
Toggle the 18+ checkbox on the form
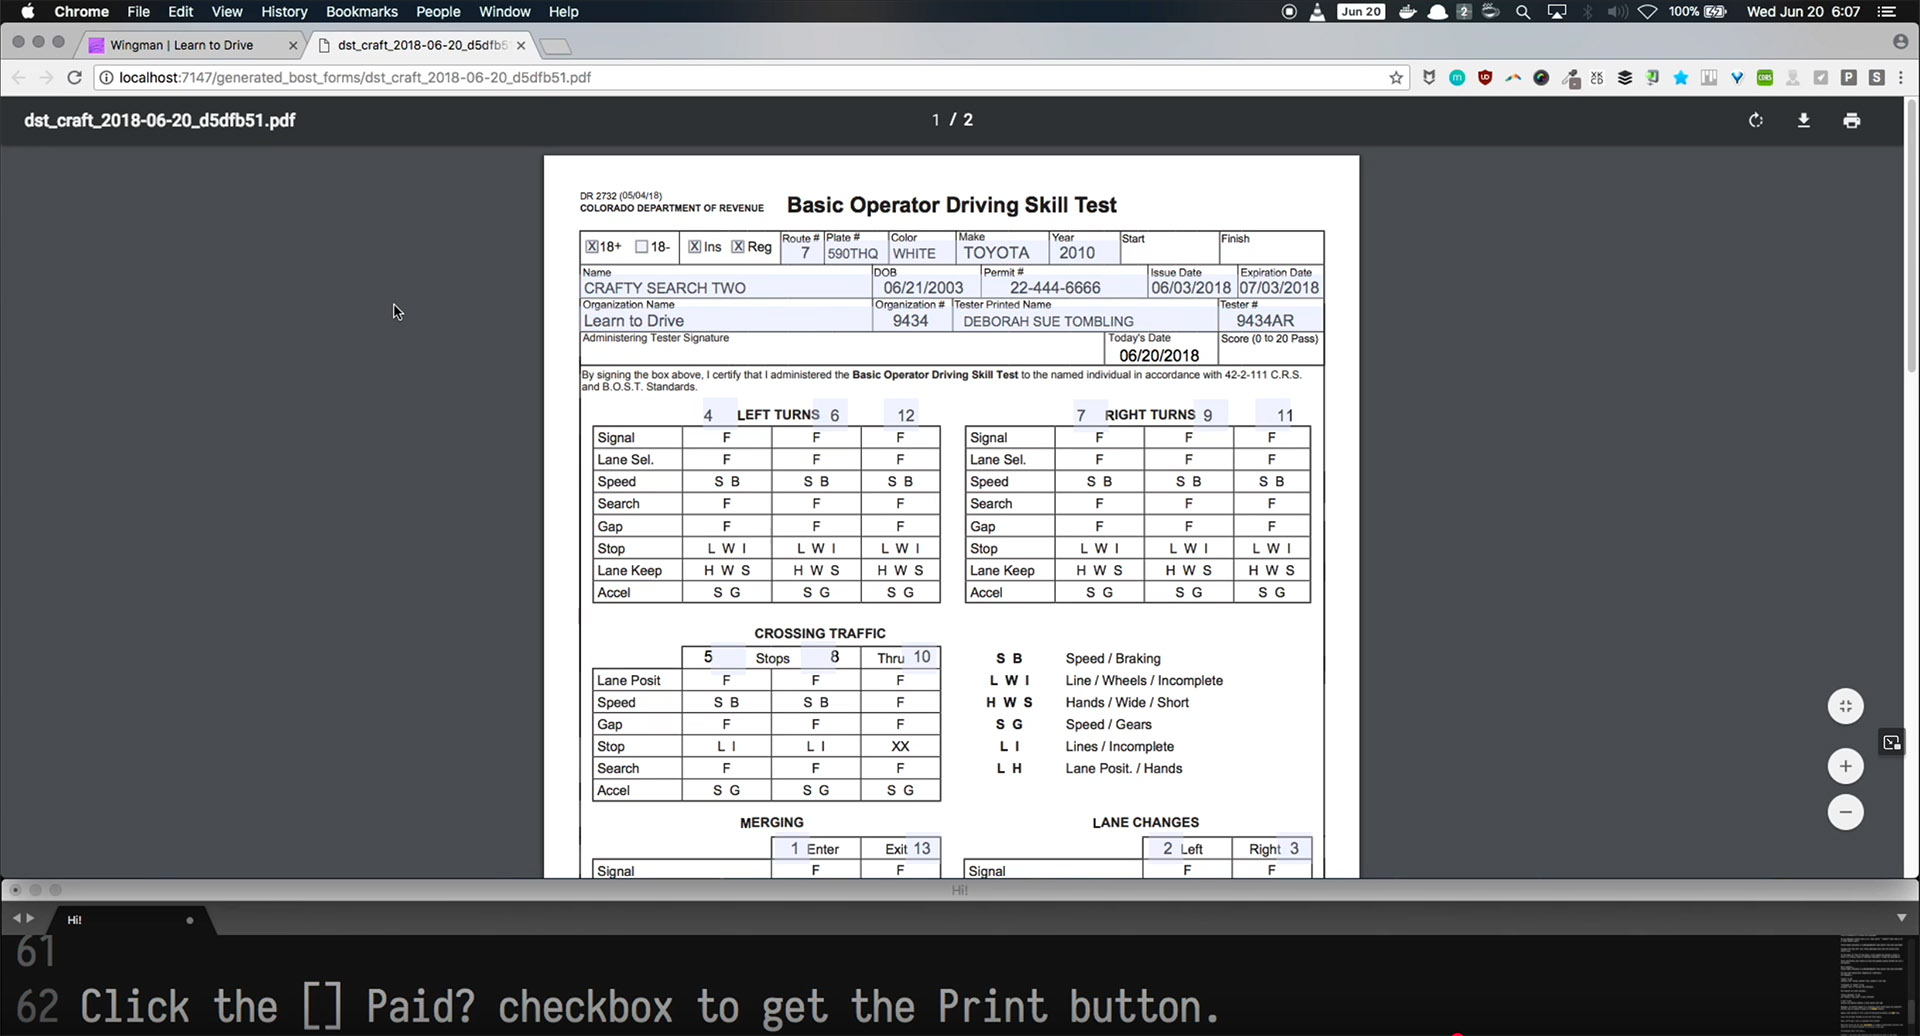point(592,247)
